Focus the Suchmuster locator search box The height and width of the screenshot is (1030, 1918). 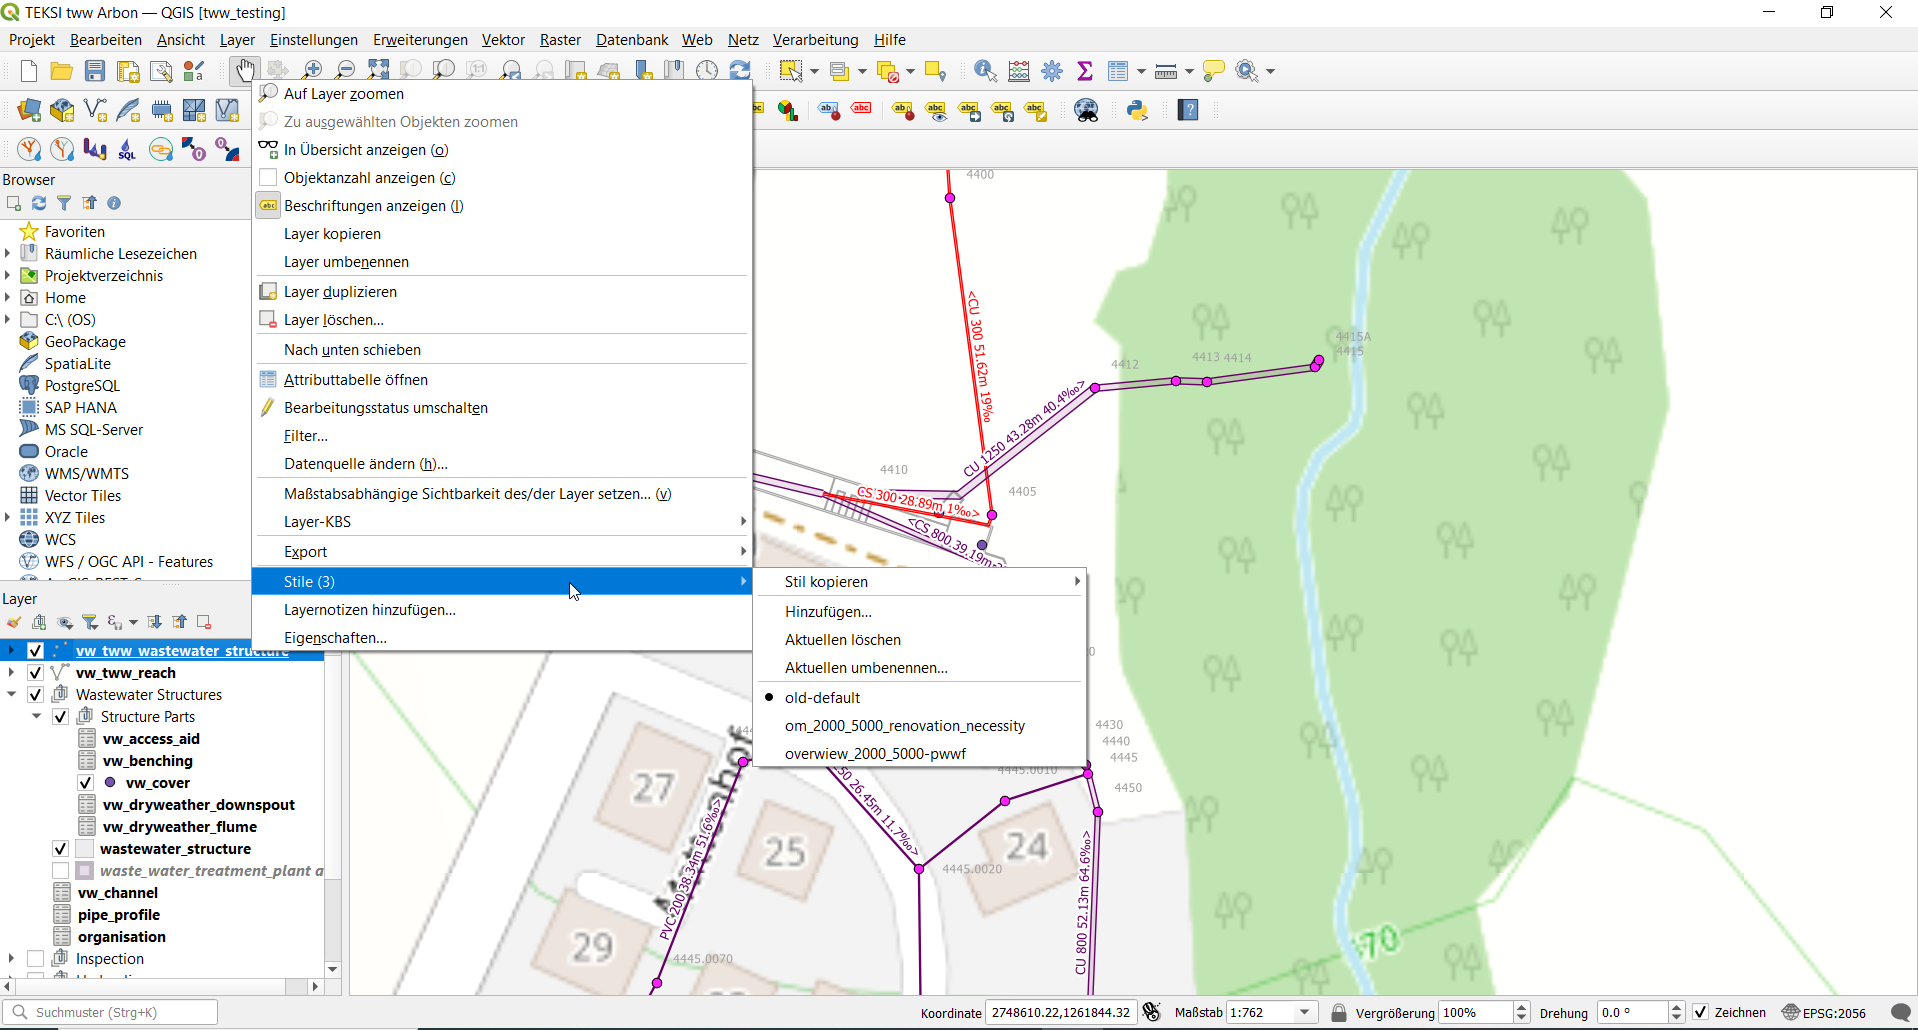pyautogui.click(x=110, y=1013)
